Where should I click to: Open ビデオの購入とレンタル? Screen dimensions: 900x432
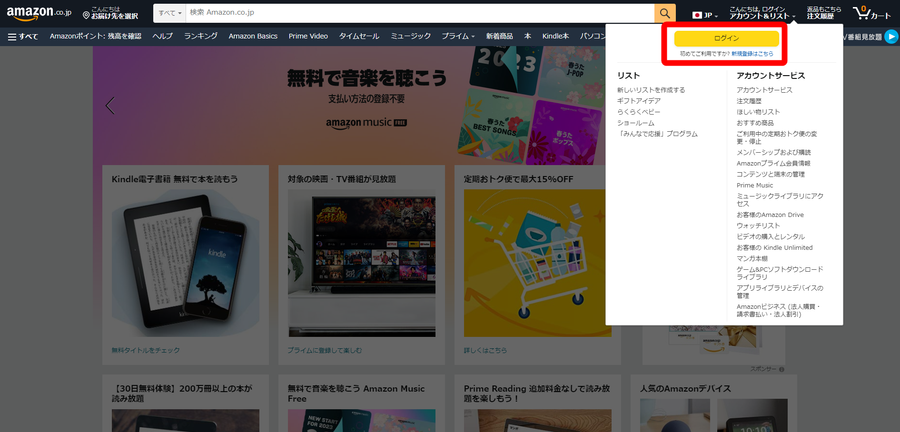[x=770, y=236]
